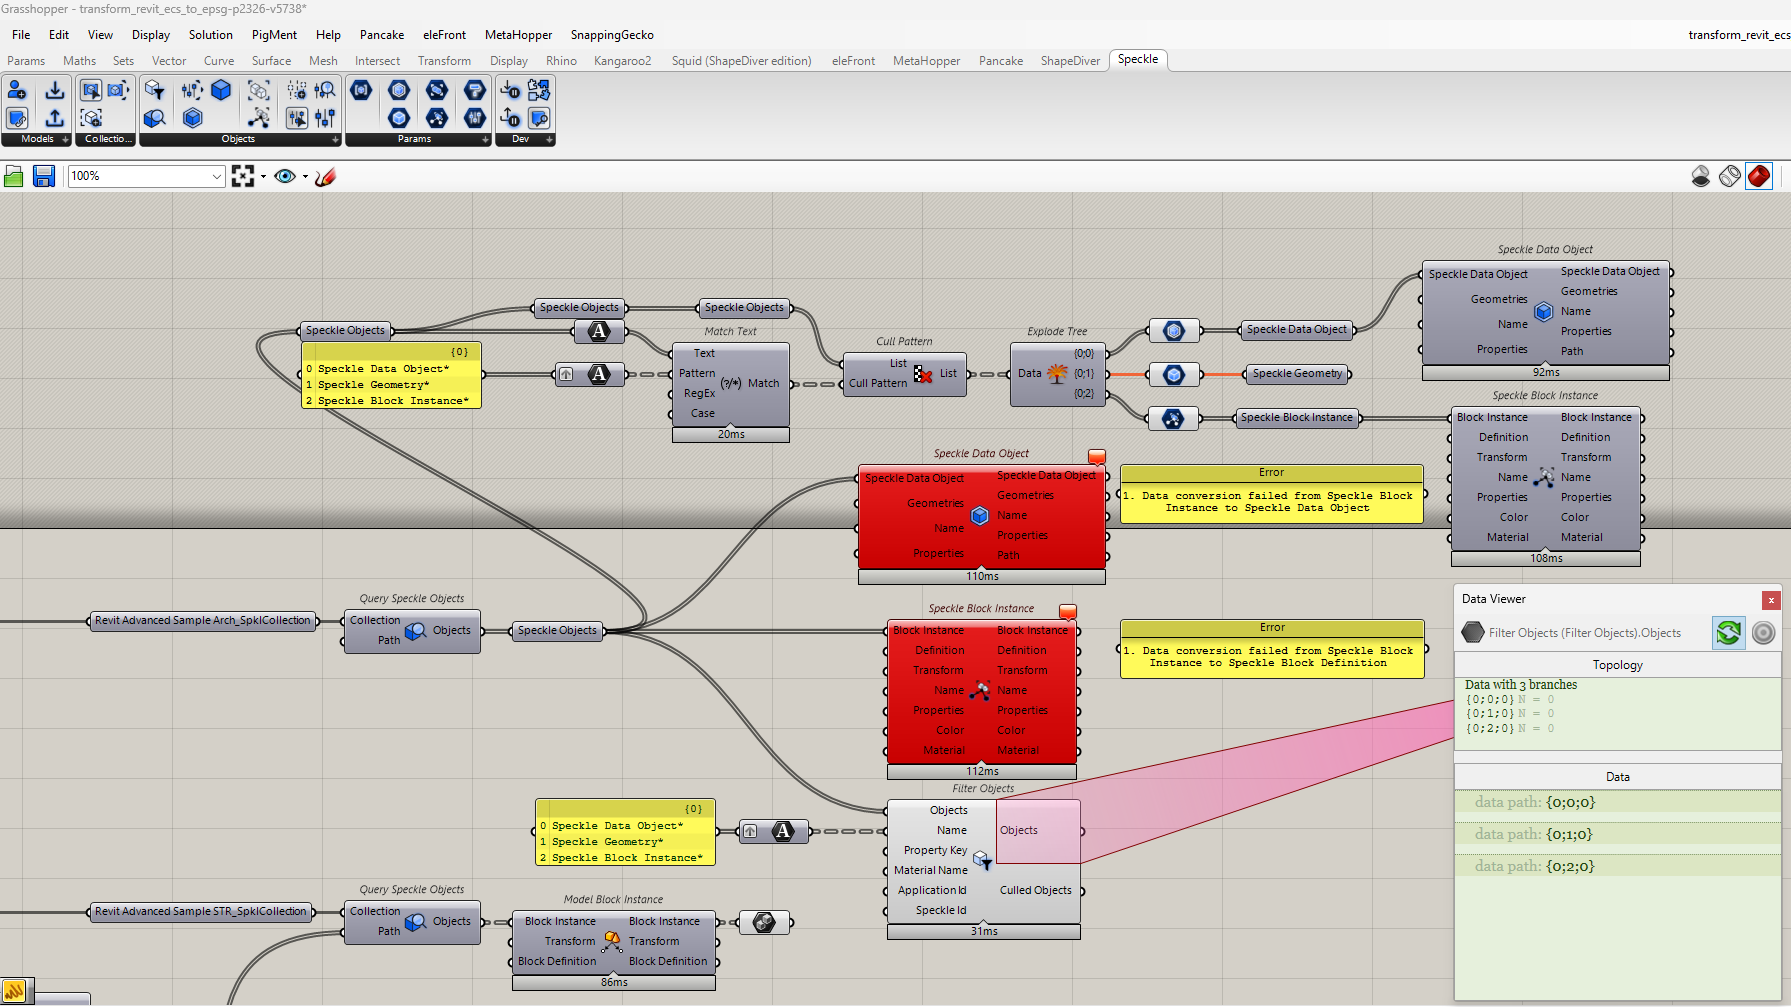This screenshot has width=1791, height=1007.
Task: Select the download arrow icon in the Models panel
Action: tap(54, 91)
